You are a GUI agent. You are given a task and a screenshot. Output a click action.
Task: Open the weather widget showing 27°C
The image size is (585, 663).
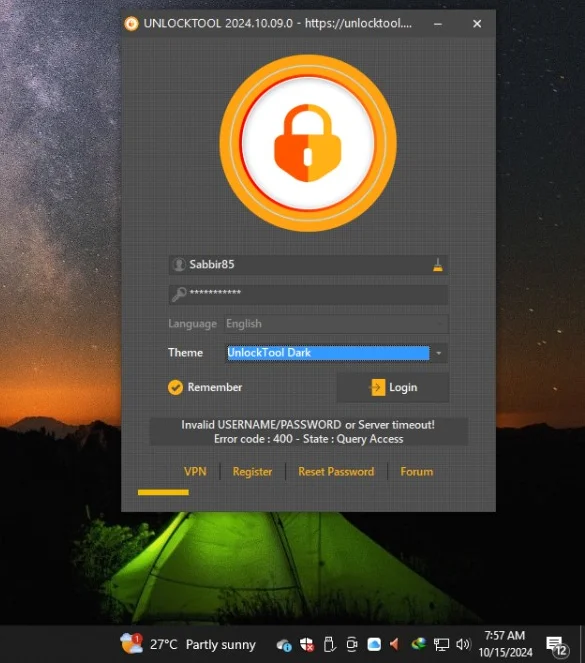(x=188, y=644)
